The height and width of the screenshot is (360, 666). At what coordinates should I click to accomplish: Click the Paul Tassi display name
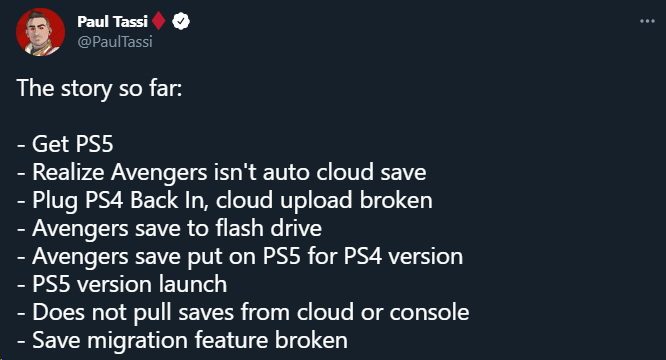pyautogui.click(x=112, y=21)
